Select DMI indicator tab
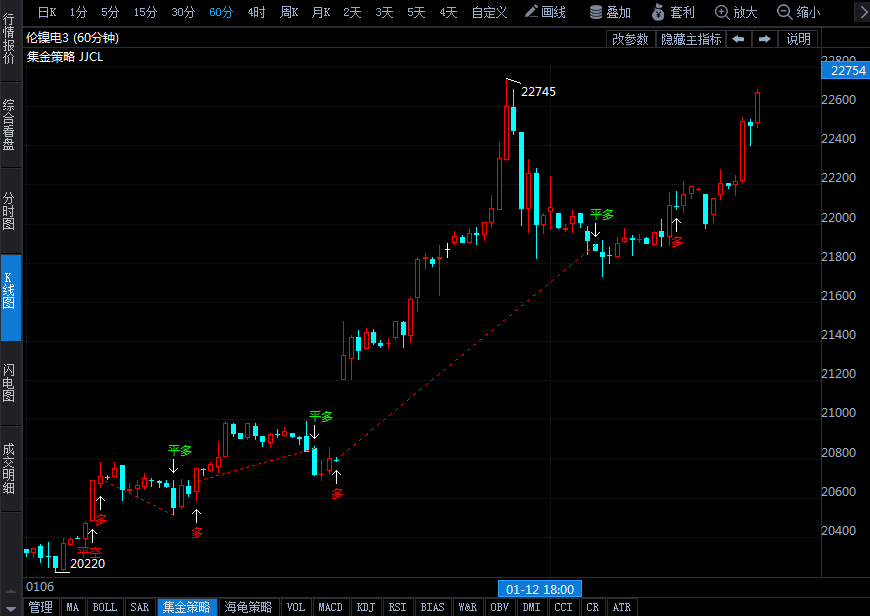Screen dimensions: 870x616 point(531,607)
